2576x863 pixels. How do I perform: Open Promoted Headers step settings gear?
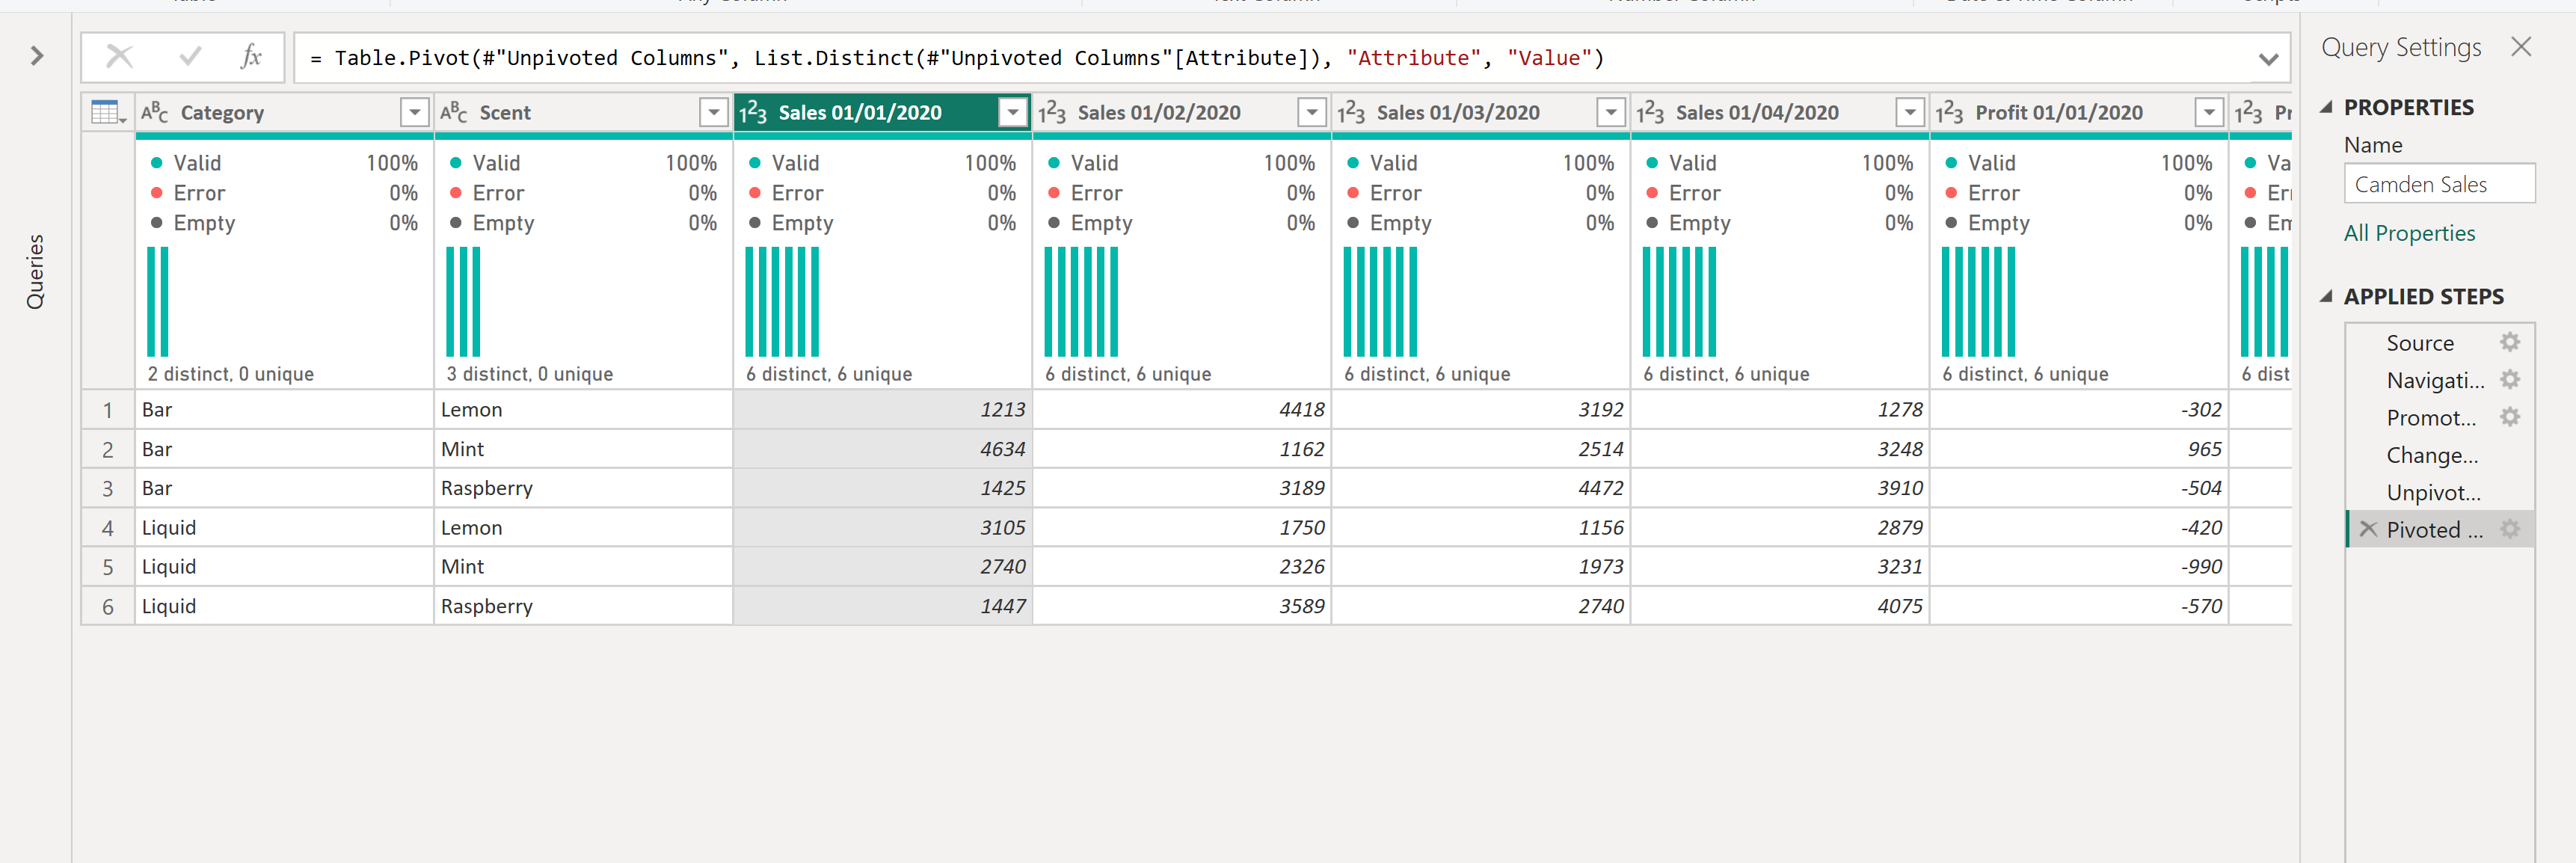(2510, 416)
